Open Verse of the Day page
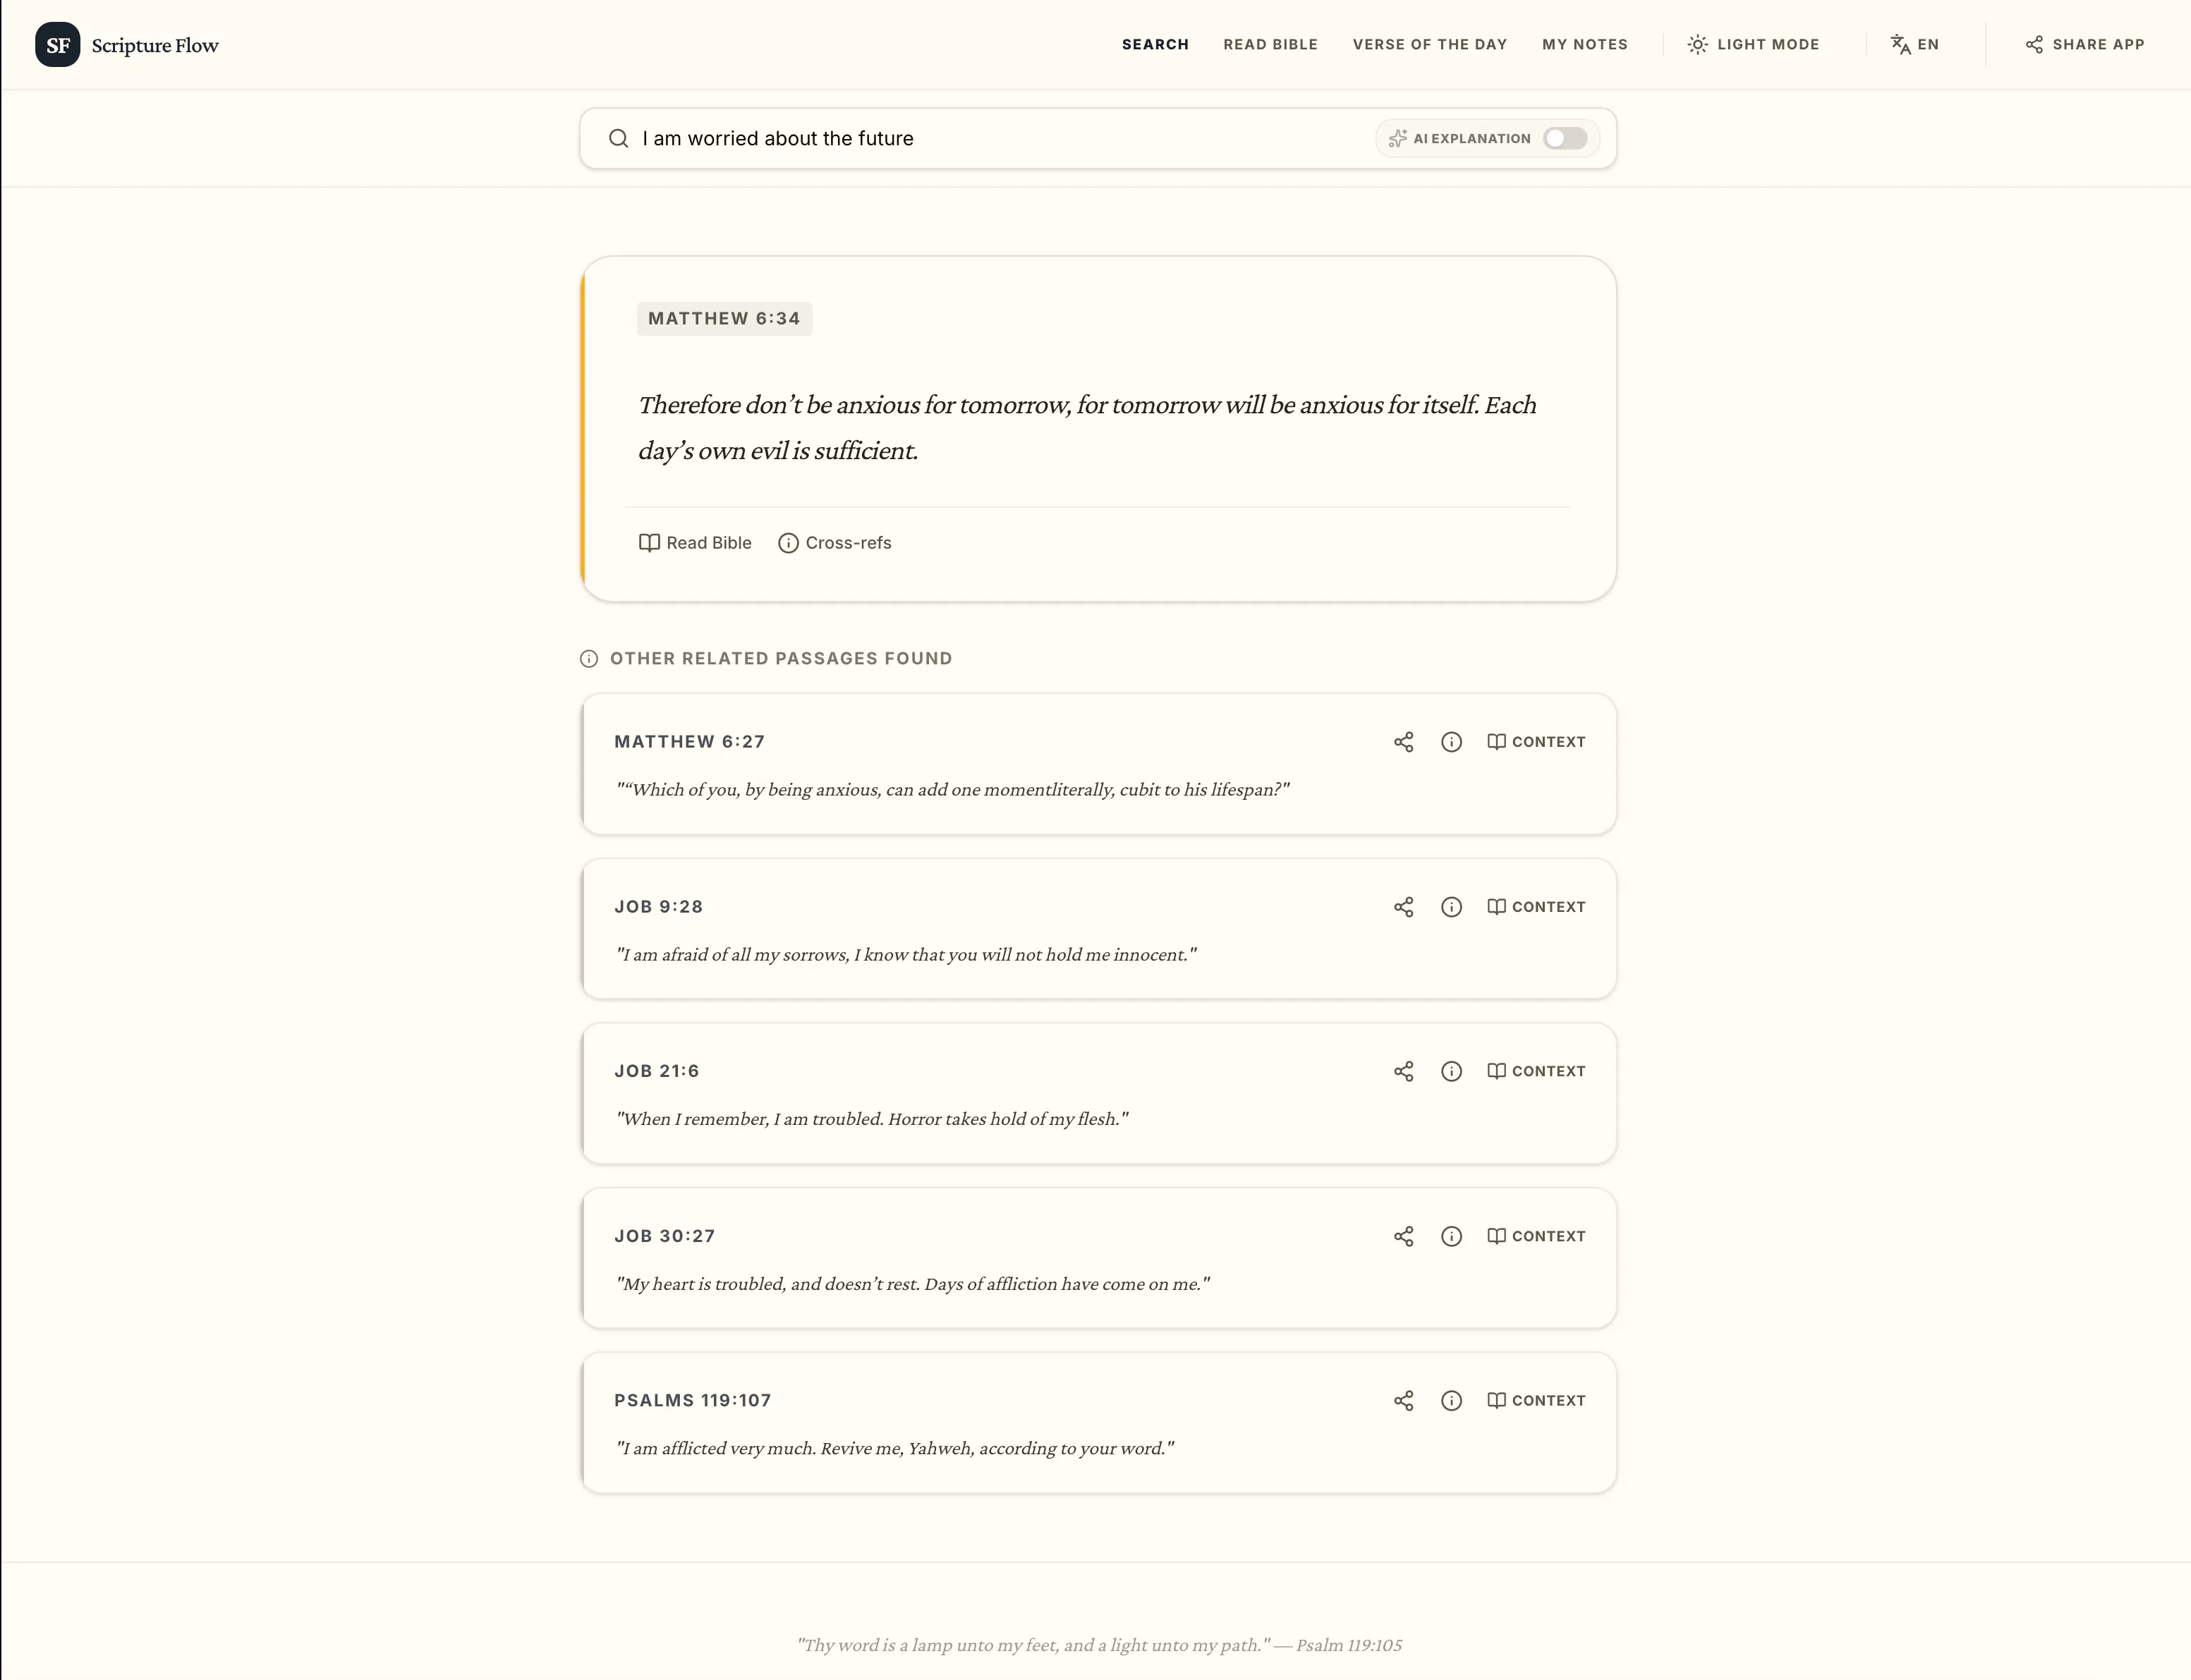The width and height of the screenshot is (2191, 1680). 1429,44
